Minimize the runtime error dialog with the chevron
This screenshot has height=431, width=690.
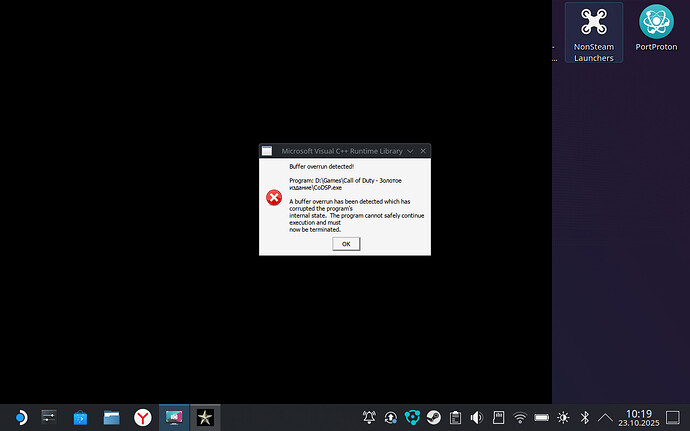(x=410, y=151)
